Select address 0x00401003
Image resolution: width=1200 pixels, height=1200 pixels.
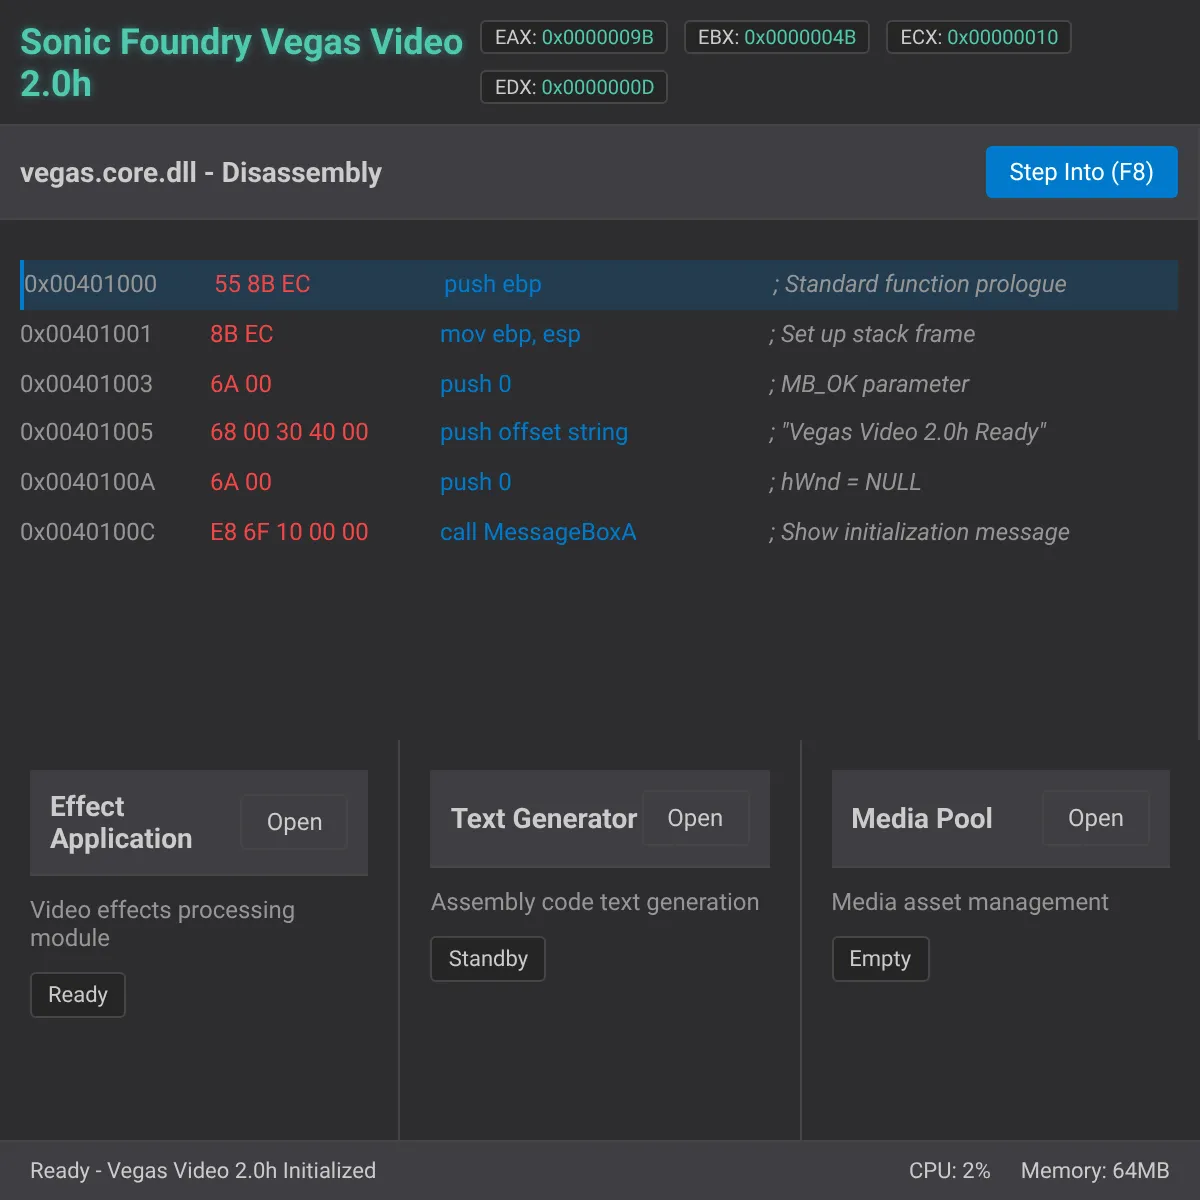(86, 384)
